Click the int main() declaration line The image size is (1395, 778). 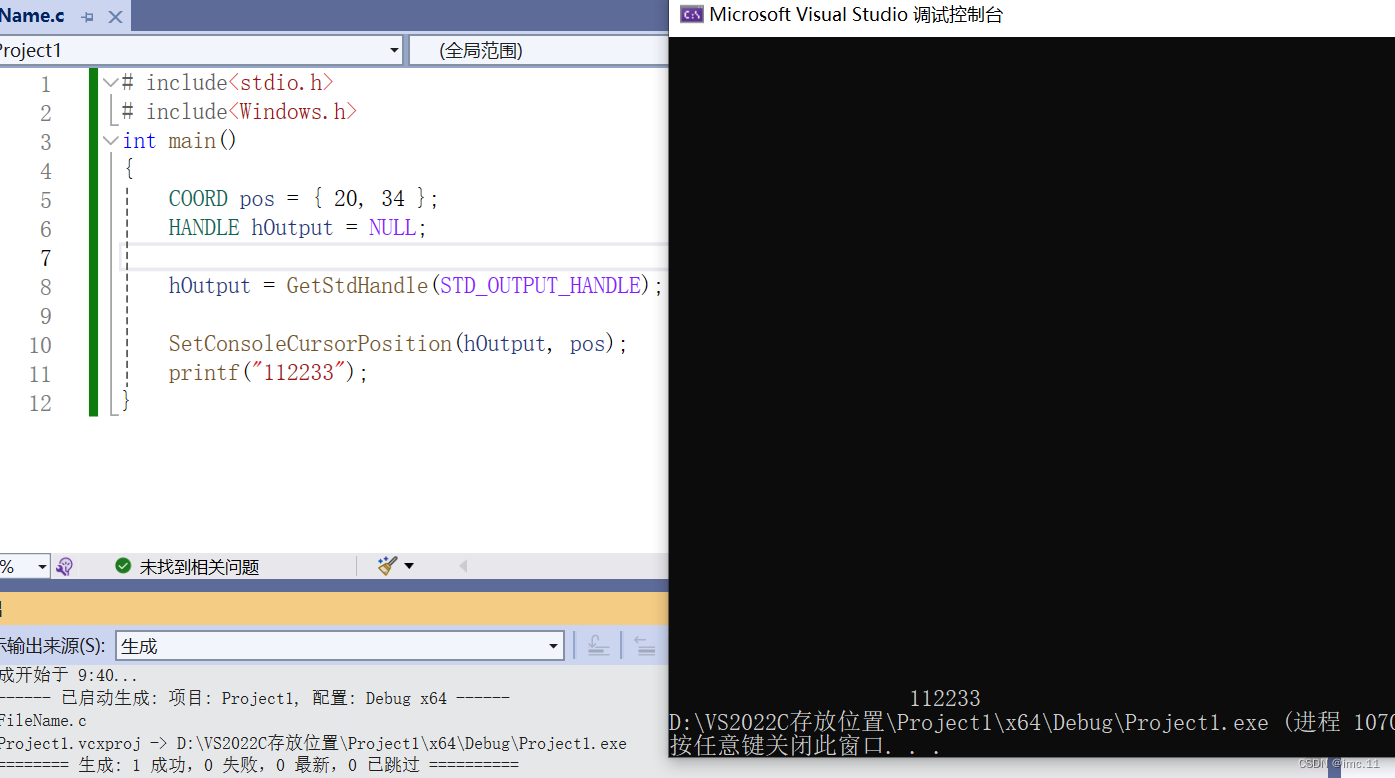click(180, 141)
